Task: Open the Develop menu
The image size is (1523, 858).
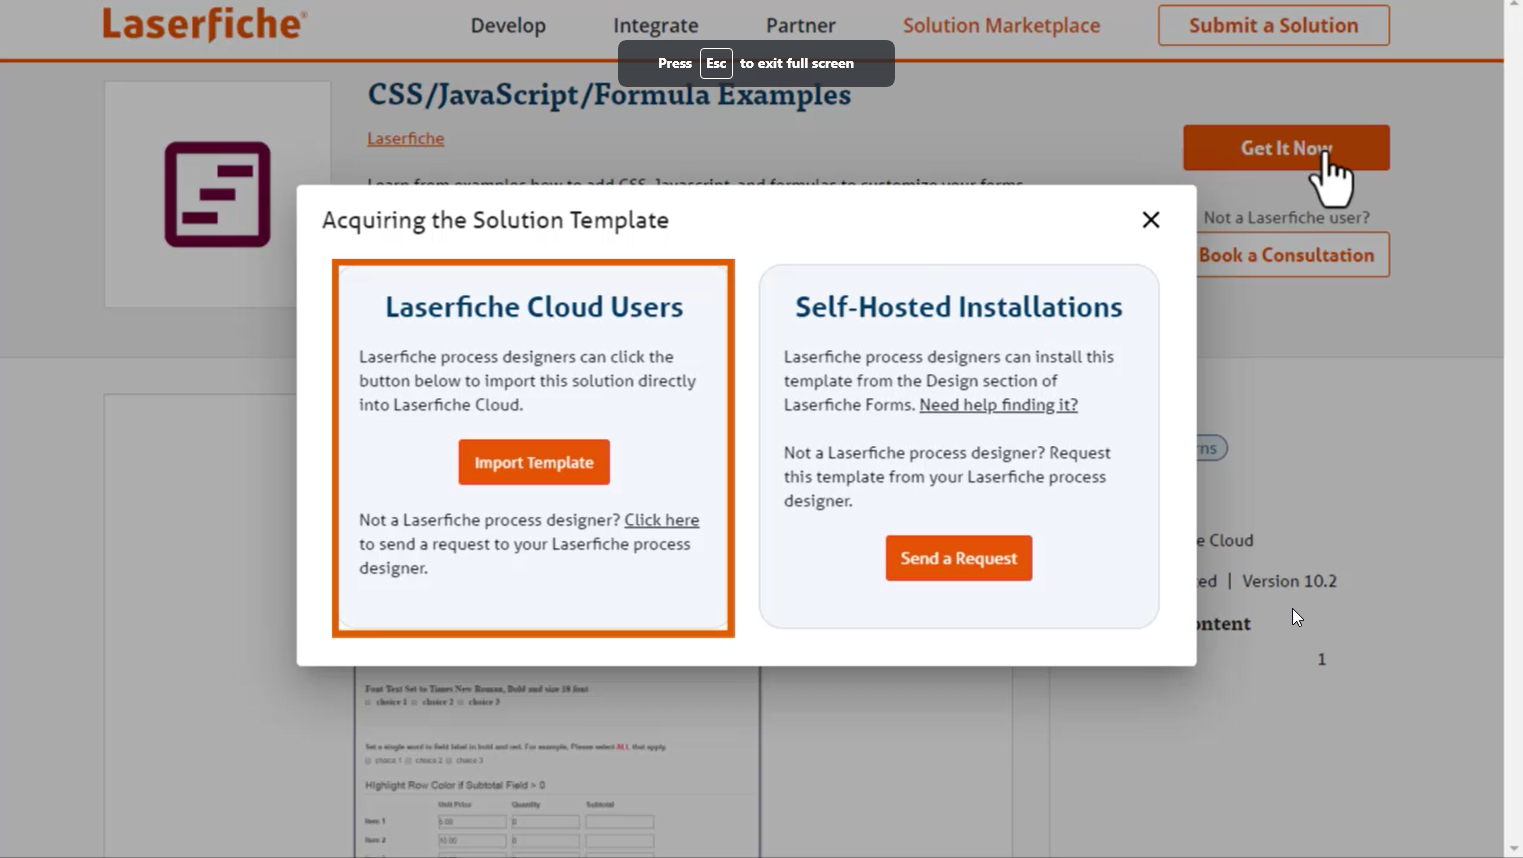Action: coord(508,26)
